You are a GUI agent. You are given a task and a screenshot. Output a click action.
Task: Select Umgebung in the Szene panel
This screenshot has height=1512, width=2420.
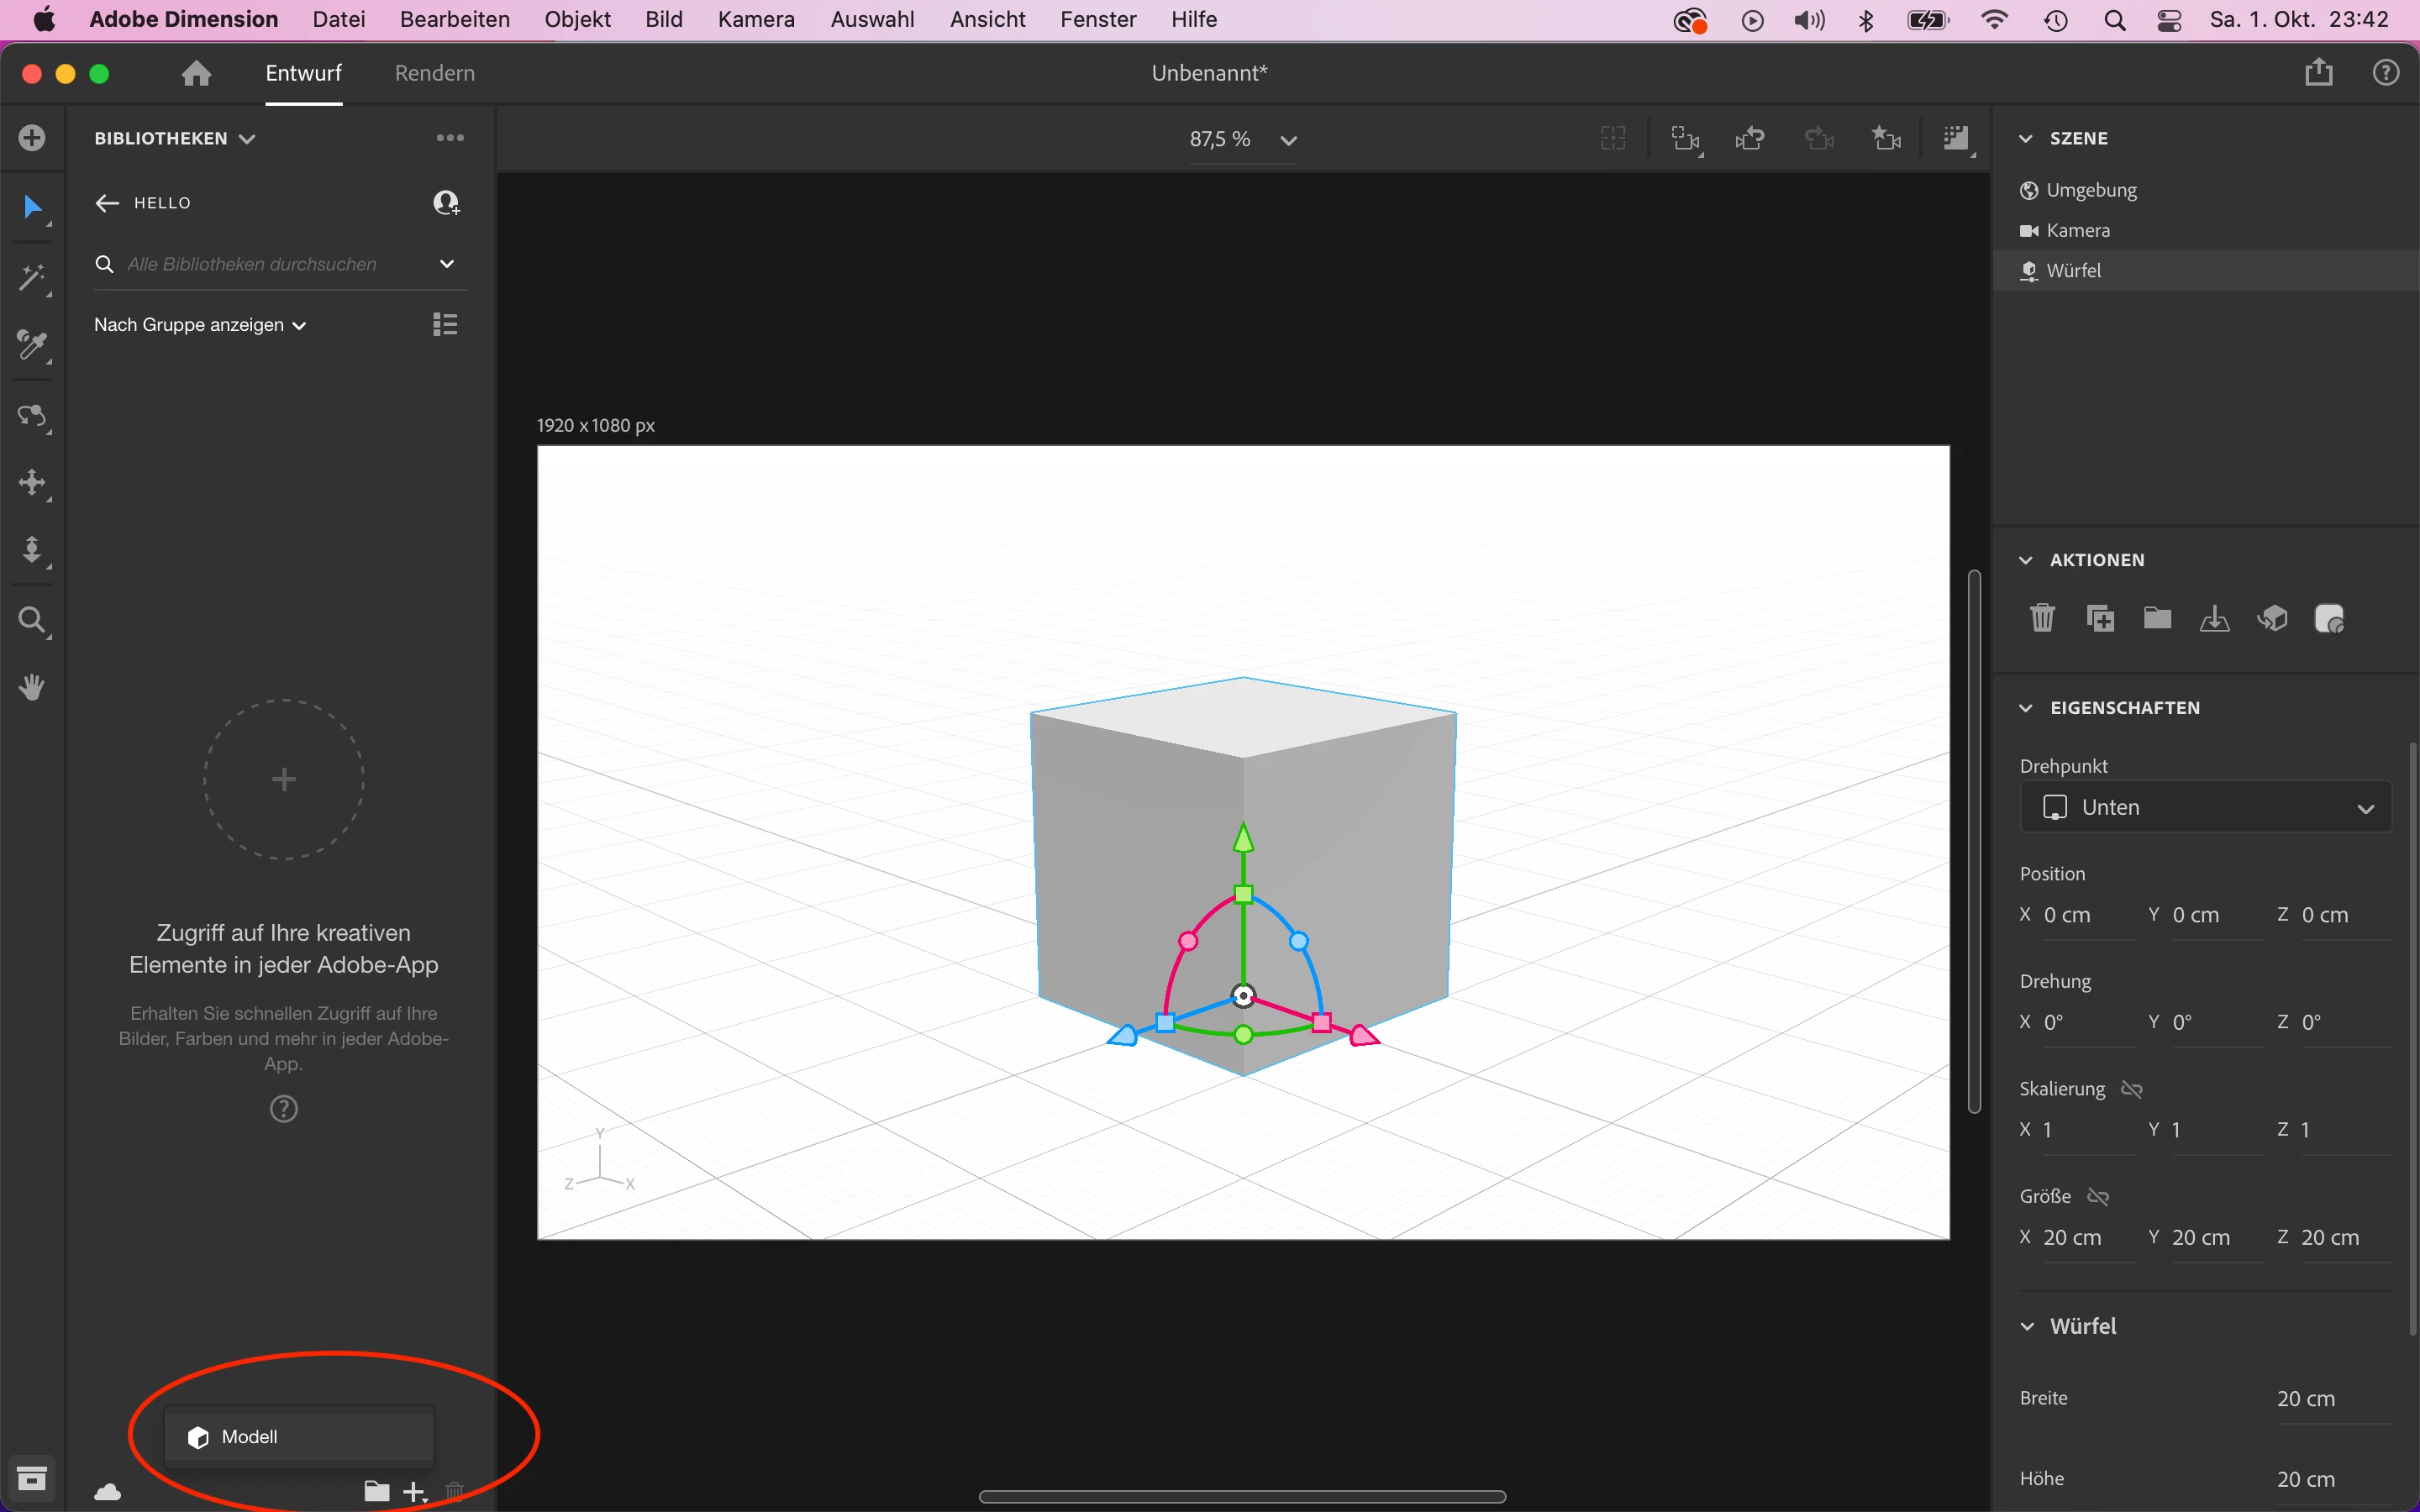coord(2090,190)
